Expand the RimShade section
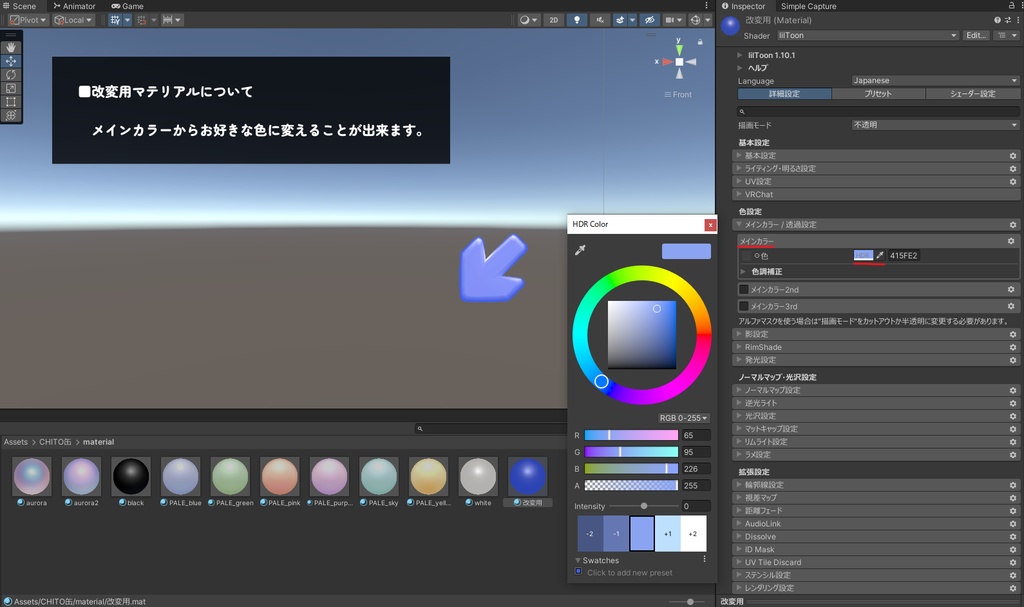 pyautogui.click(x=876, y=347)
